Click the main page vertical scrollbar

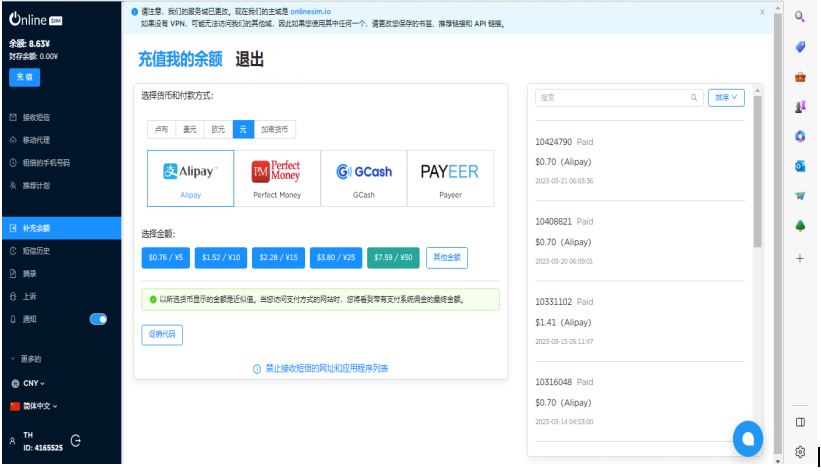click(778, 233)
